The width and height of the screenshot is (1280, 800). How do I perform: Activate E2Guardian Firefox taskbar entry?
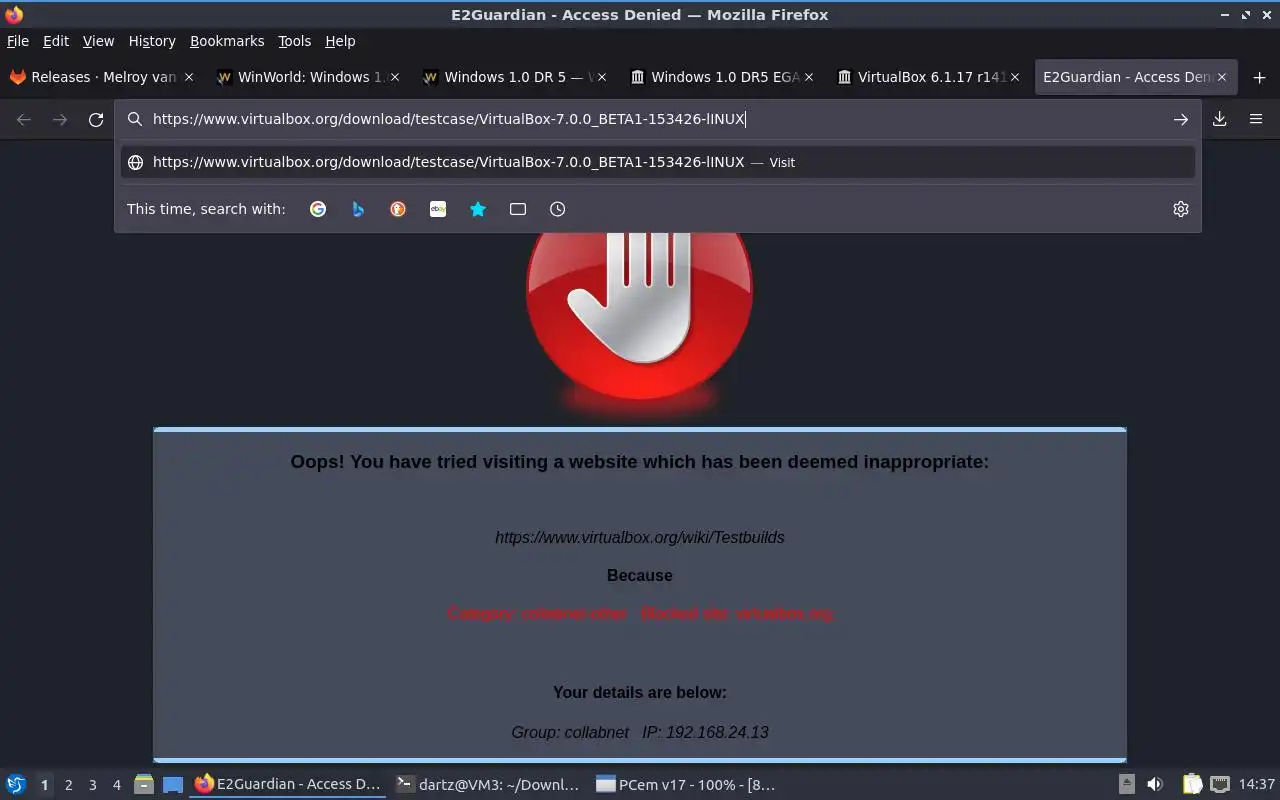pyautogui.click(x=288, y=784)
